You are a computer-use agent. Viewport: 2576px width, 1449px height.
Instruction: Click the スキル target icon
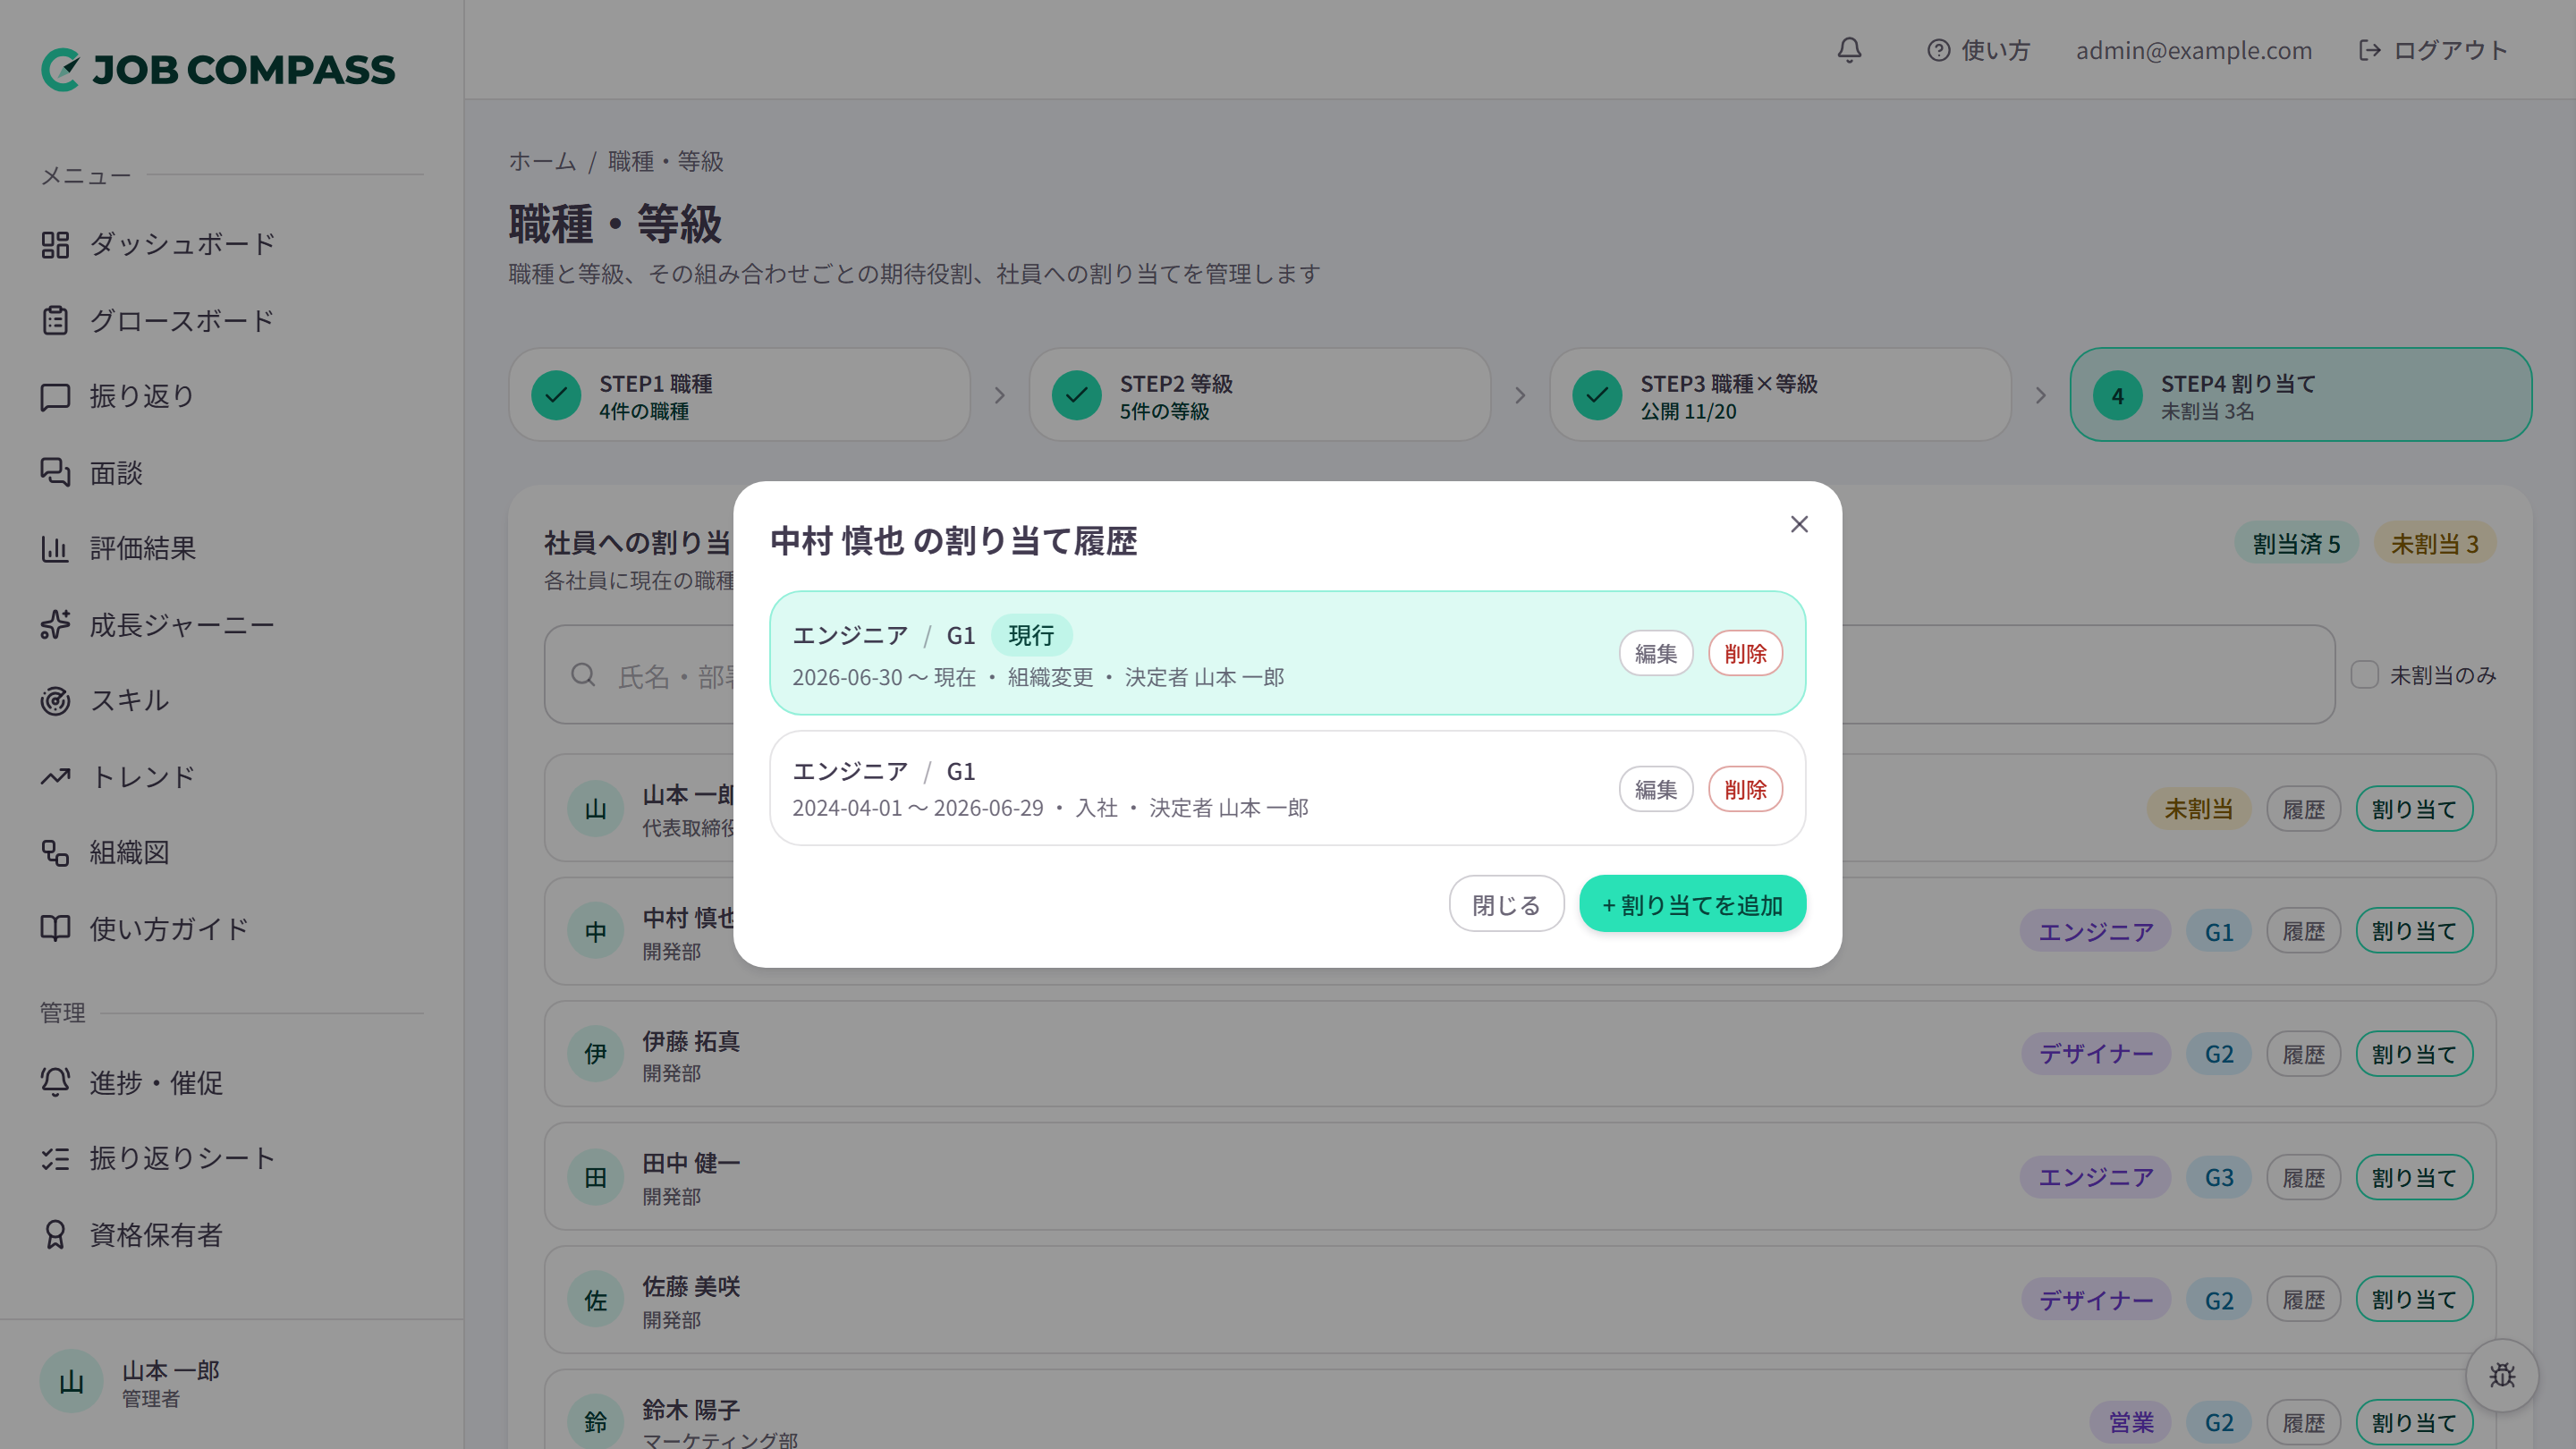click(x=55, y=700)
